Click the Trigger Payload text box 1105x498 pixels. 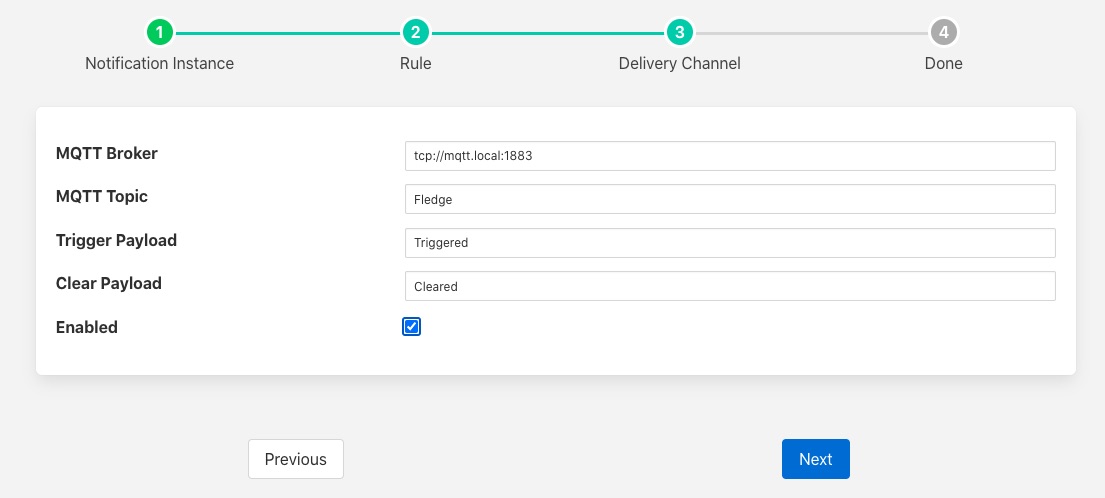point(729,242)
